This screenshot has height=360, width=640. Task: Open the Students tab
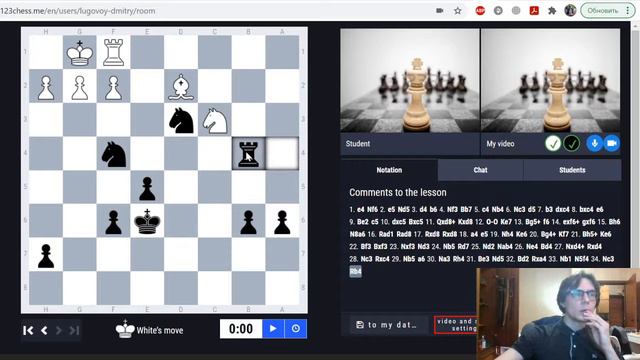pos(572,170)
